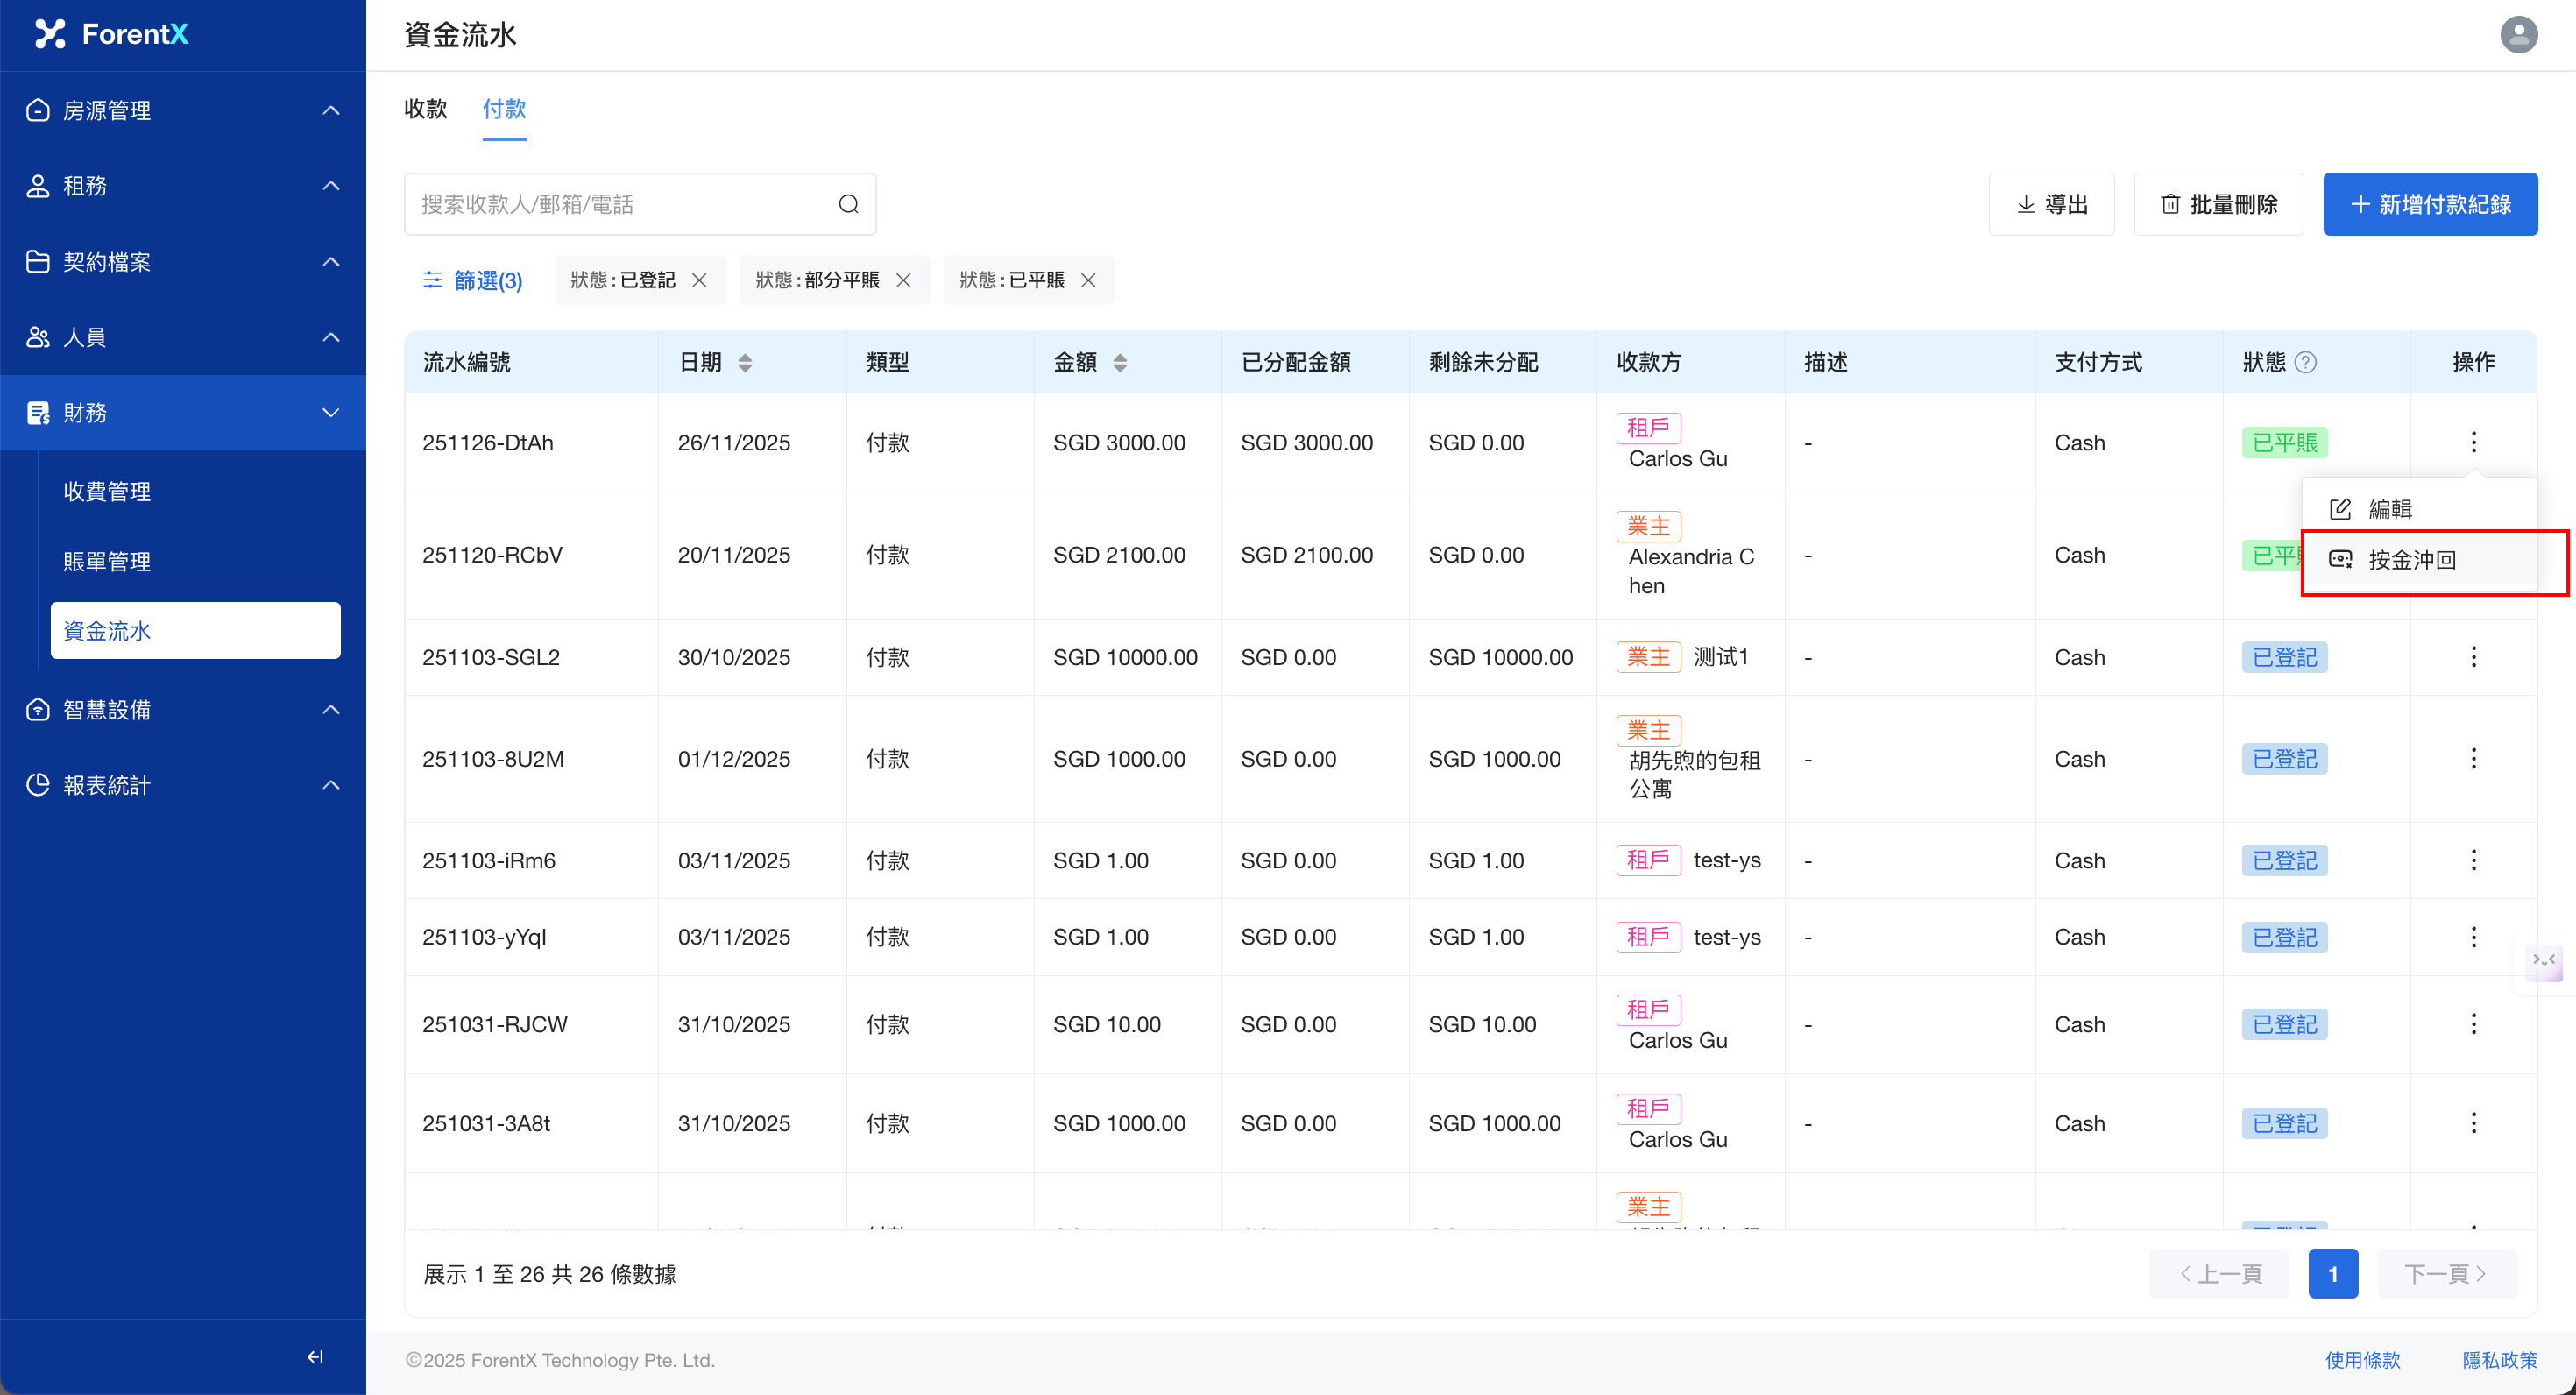Screen dimensions: 2576x1395
Task: Remove the 狀態:部分平賬 filter chip
Action: click(x=903, y=280)
